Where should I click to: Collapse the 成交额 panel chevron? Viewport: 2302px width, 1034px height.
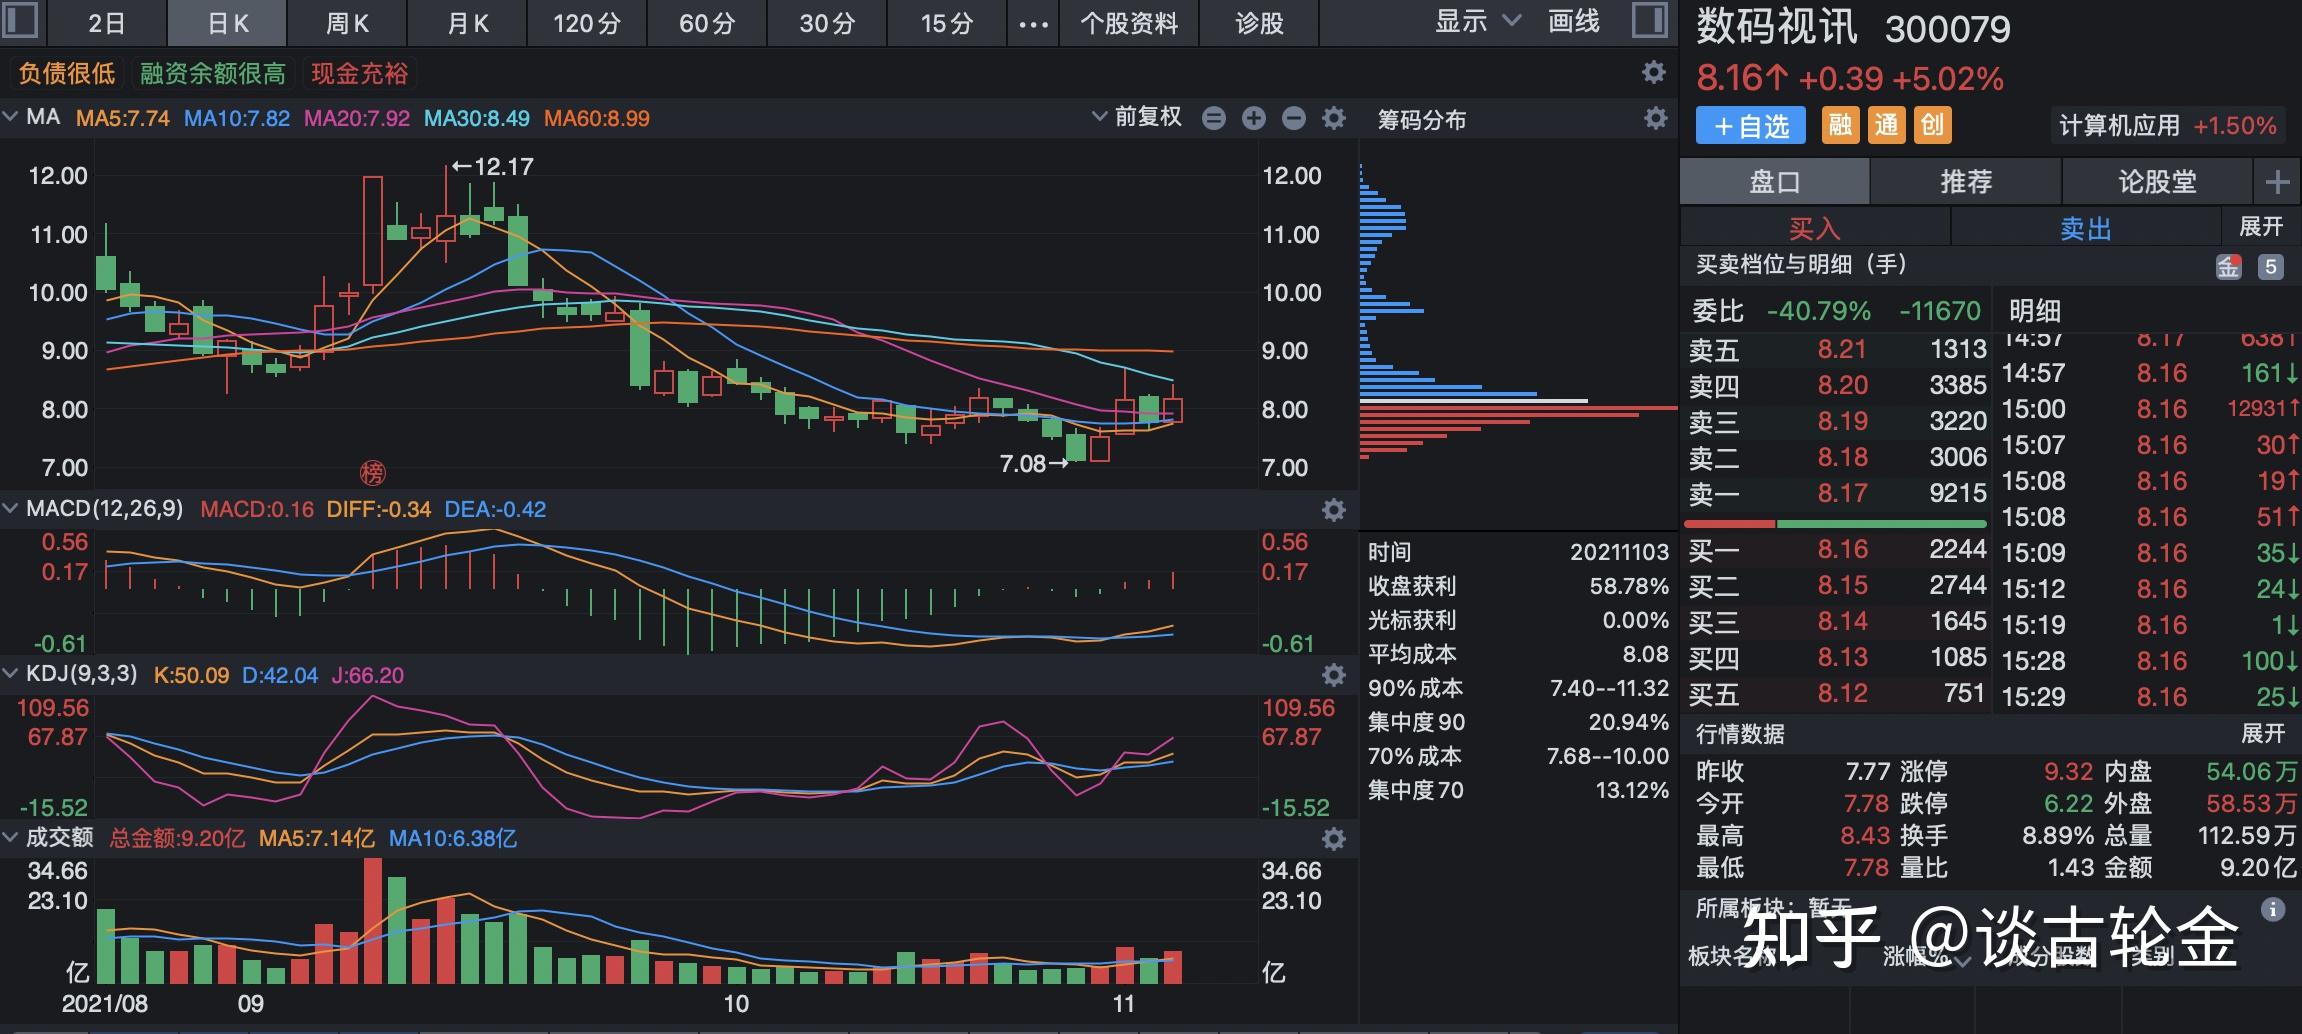pos(11,837)
